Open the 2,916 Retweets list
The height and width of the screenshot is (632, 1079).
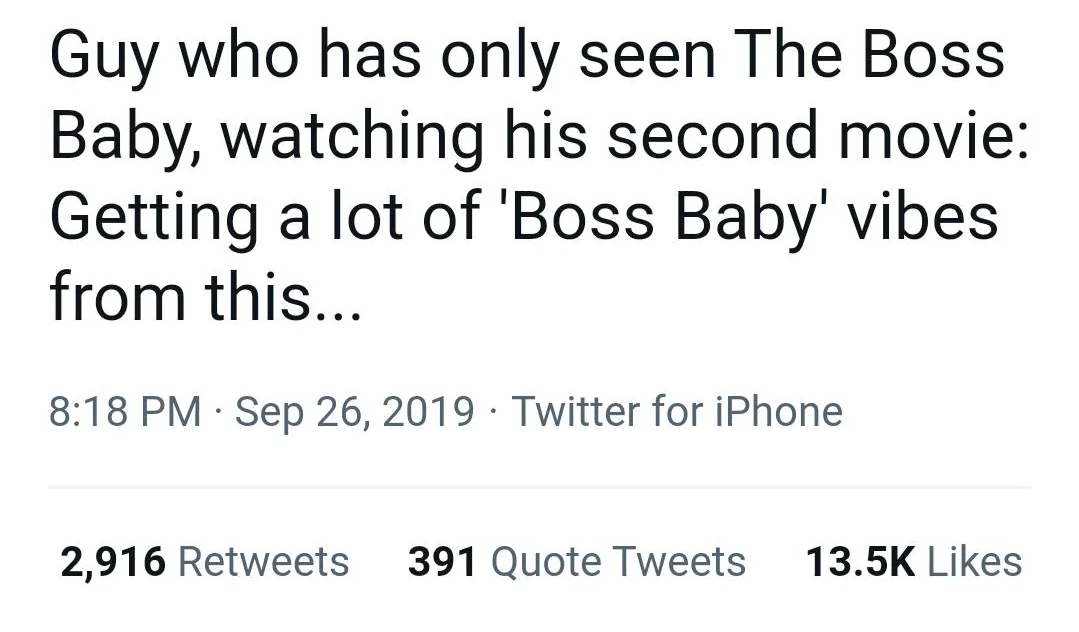(x=204, y=560)
